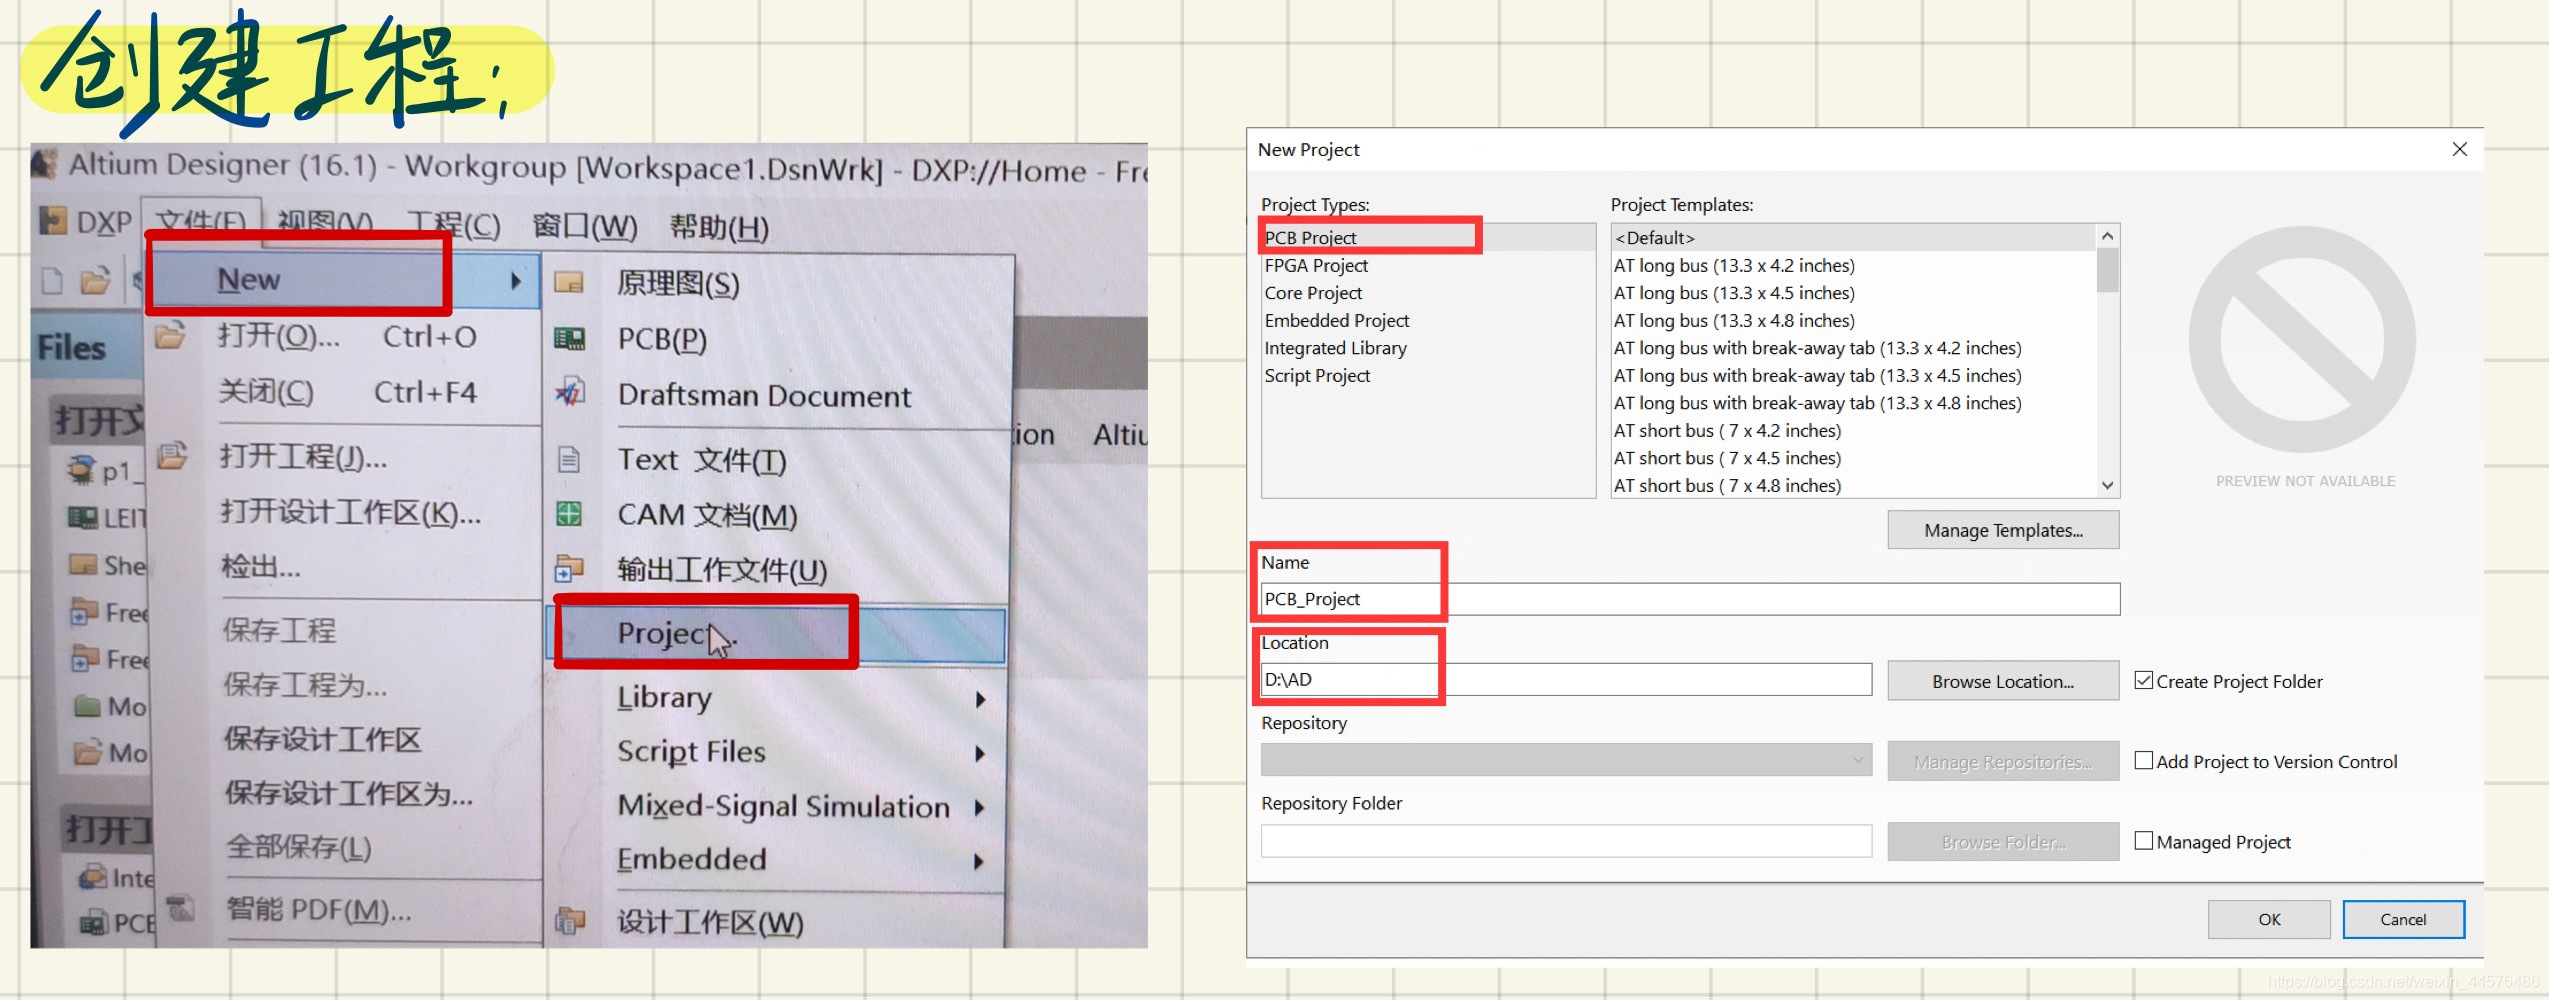Toggle the Managed Project checkbox

coord(2144,840)
